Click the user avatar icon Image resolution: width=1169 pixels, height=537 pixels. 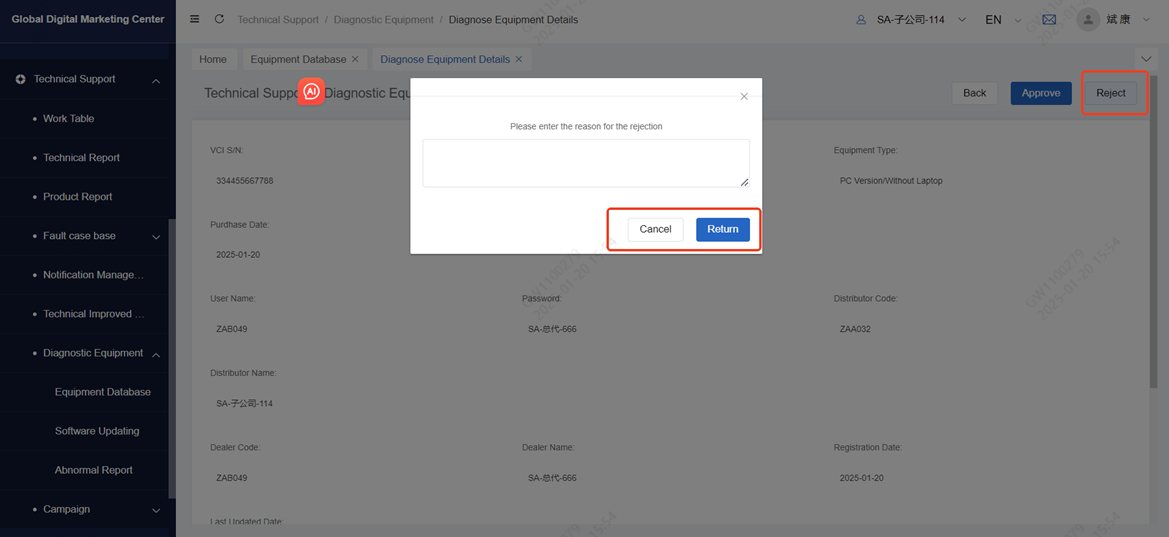(x=1088, y=19)
